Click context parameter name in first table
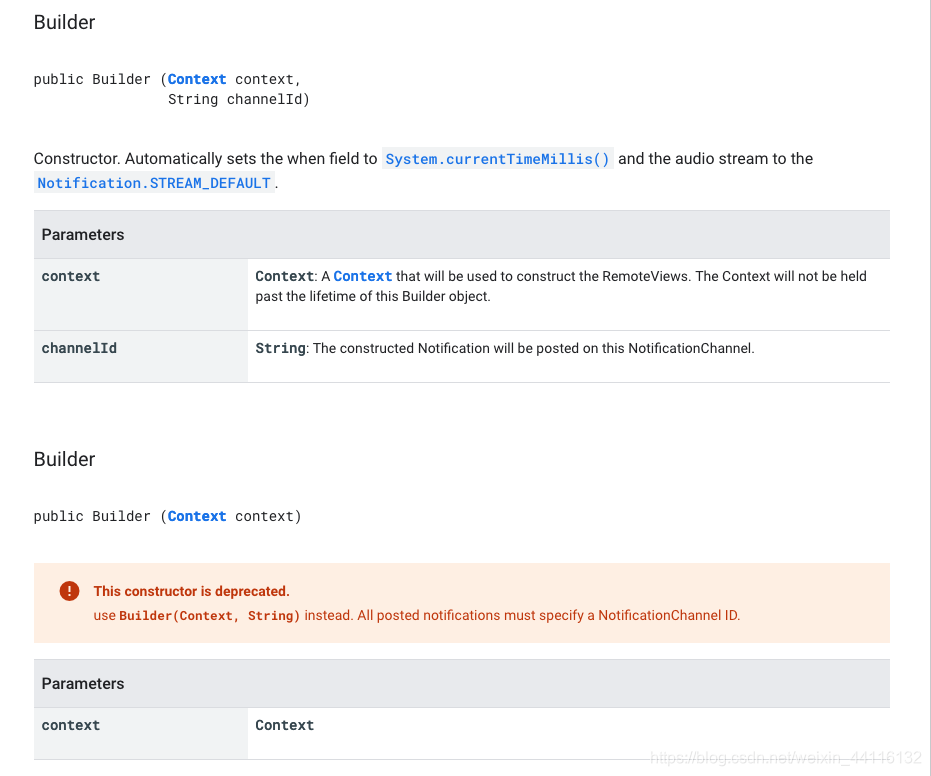The width and height of the screenshot is (931, 776). click(71, 276)
